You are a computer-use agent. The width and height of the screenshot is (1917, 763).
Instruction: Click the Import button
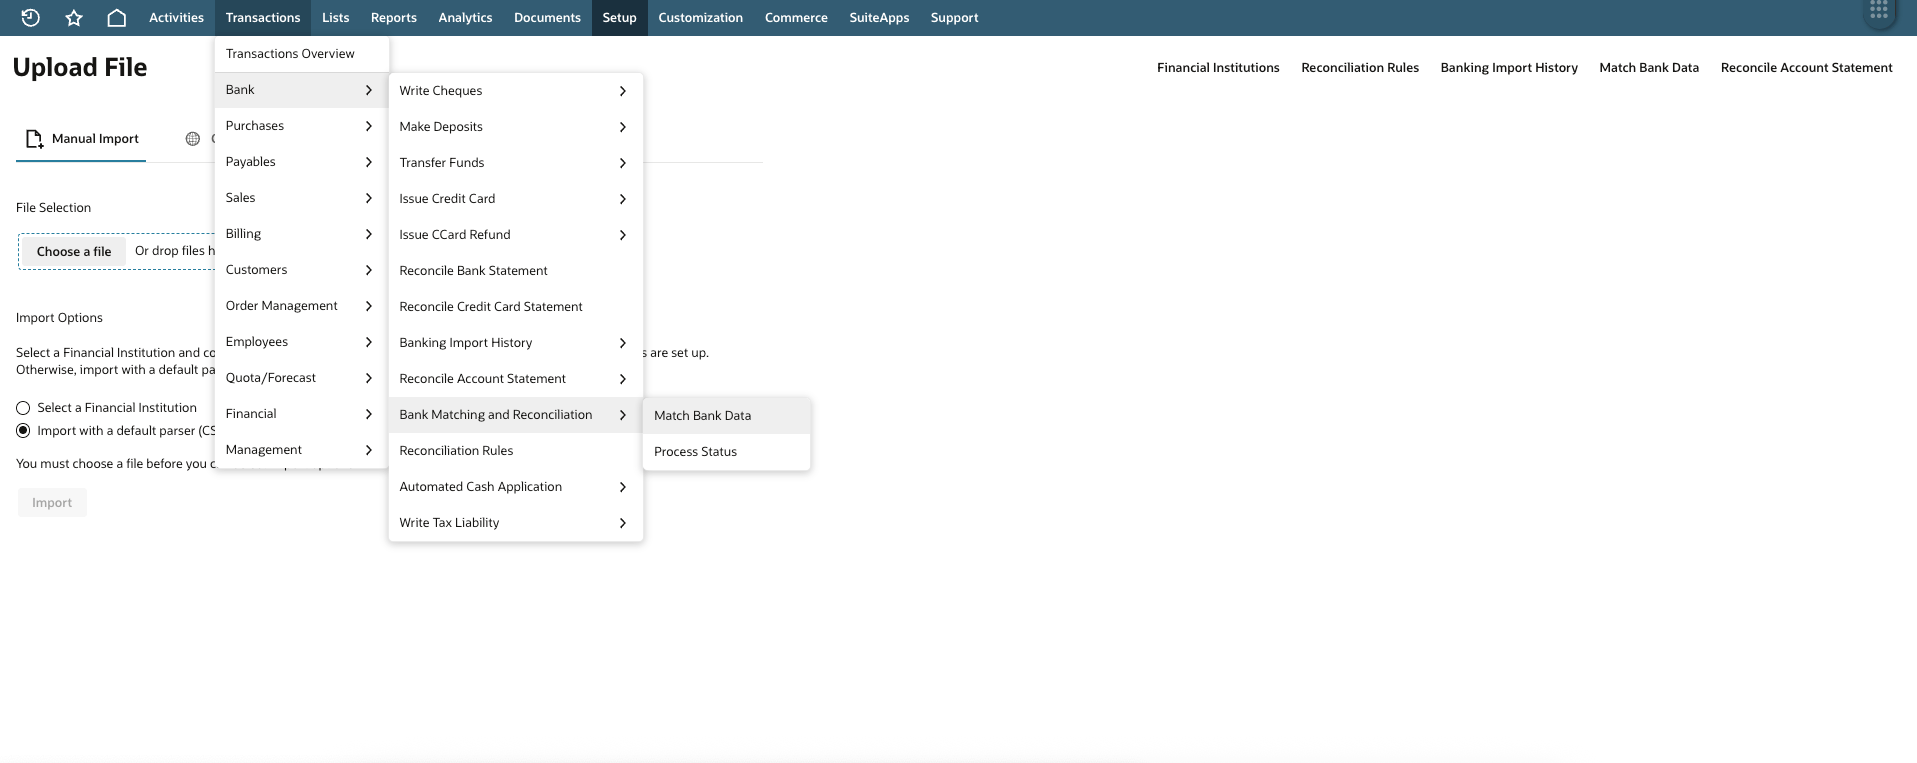click(52, 503)
